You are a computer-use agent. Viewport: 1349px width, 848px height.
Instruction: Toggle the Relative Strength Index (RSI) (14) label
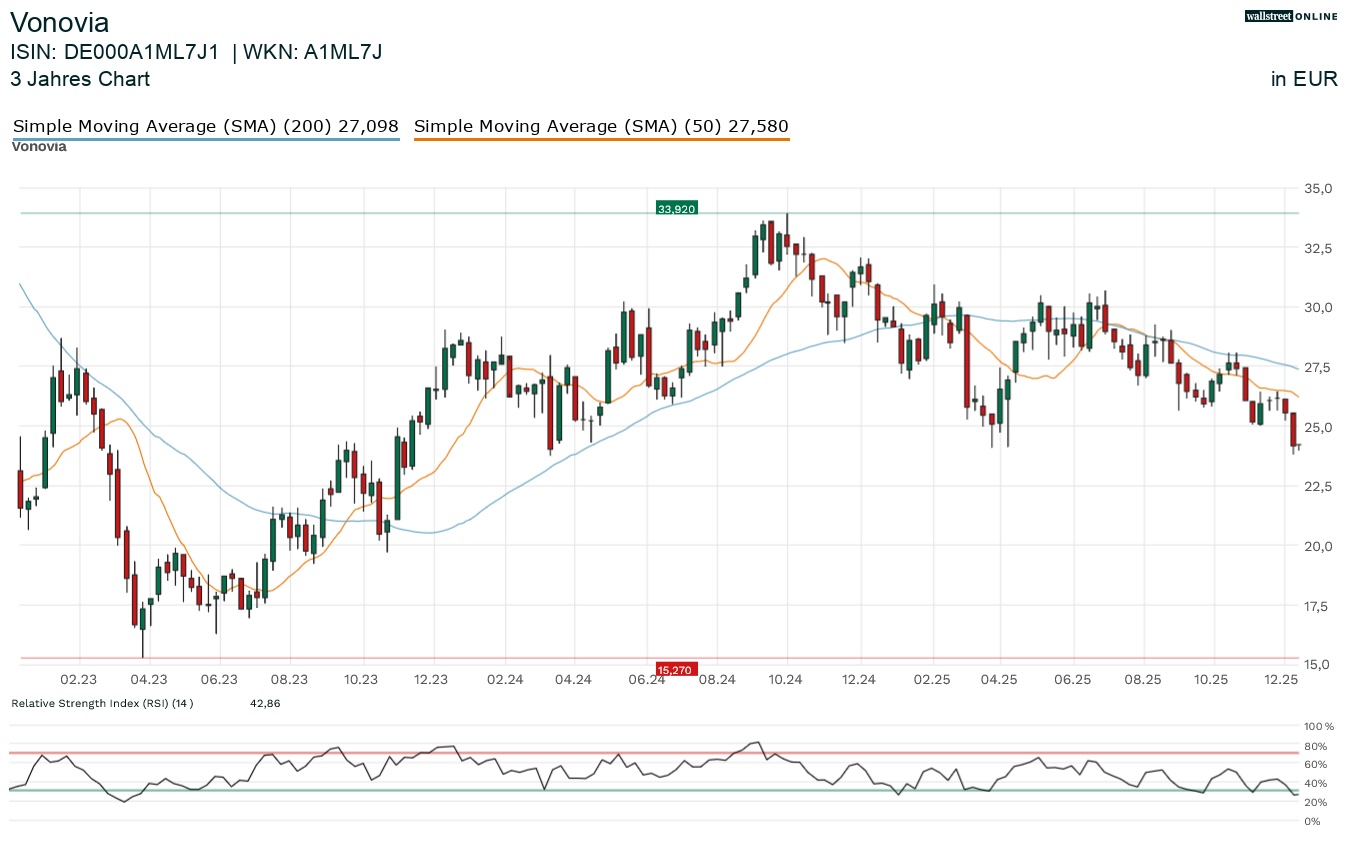[x=102, y=704]
